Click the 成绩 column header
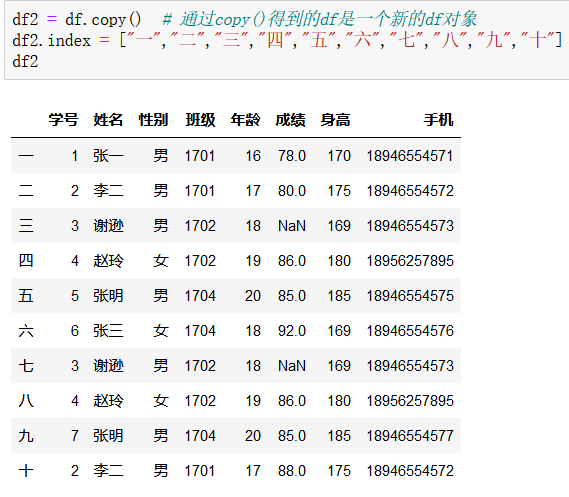569x497 pixels. click(x=291, y=120)
